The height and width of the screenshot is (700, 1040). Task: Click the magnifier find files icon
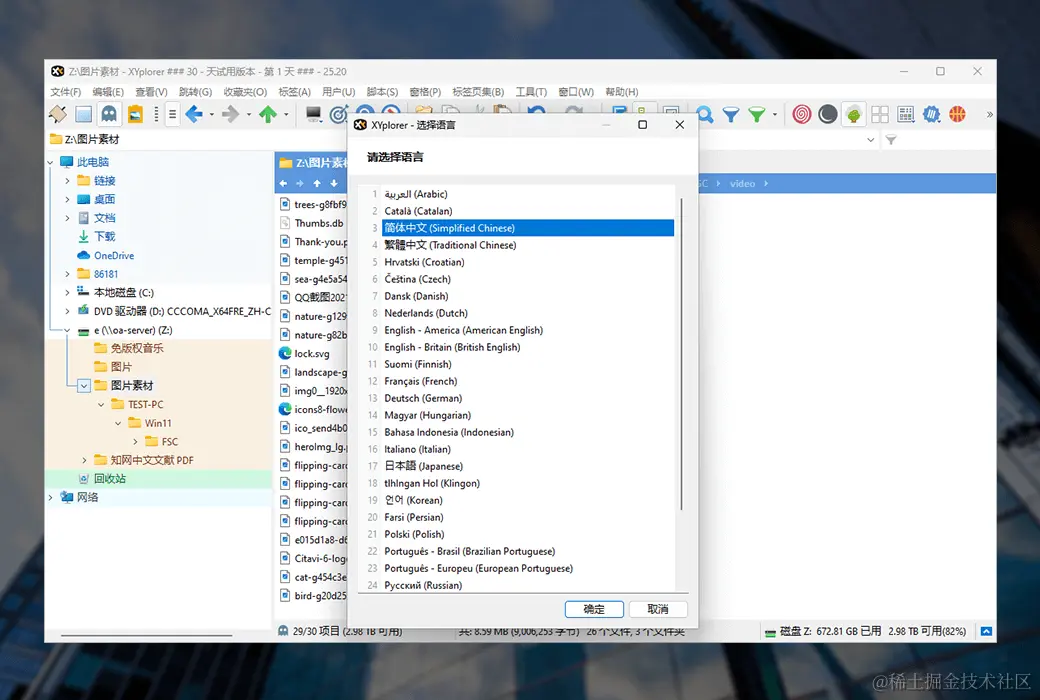[x=705, y=115]
